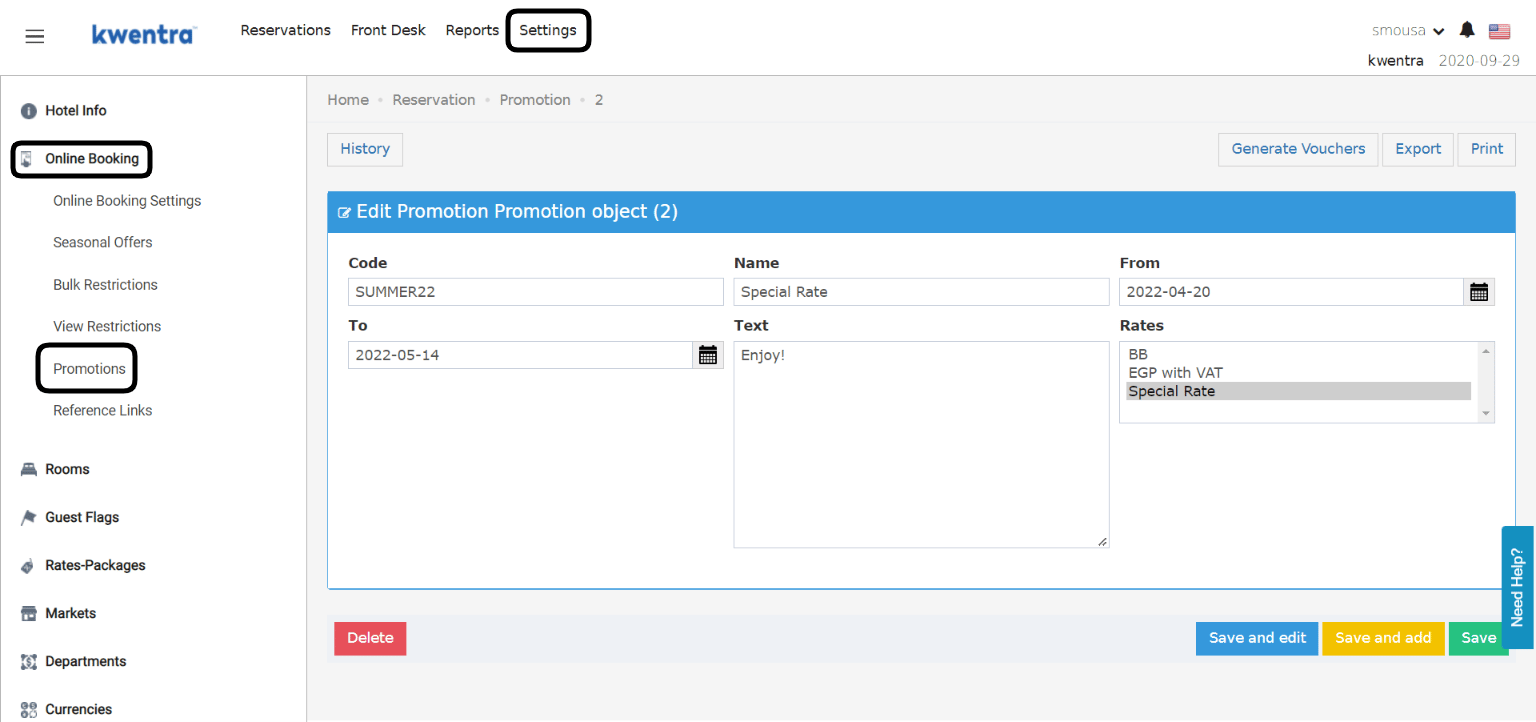This screenshot has height=722, width=1536.
Task: Open Bulk Restrictions page
Action: click(105, 285)
